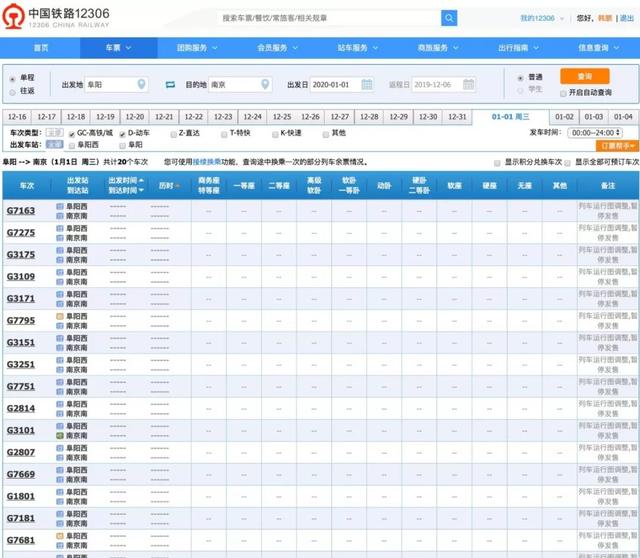Expand the 会员服务 navigation menu
640x558 pixels.
tap(278, 48)
